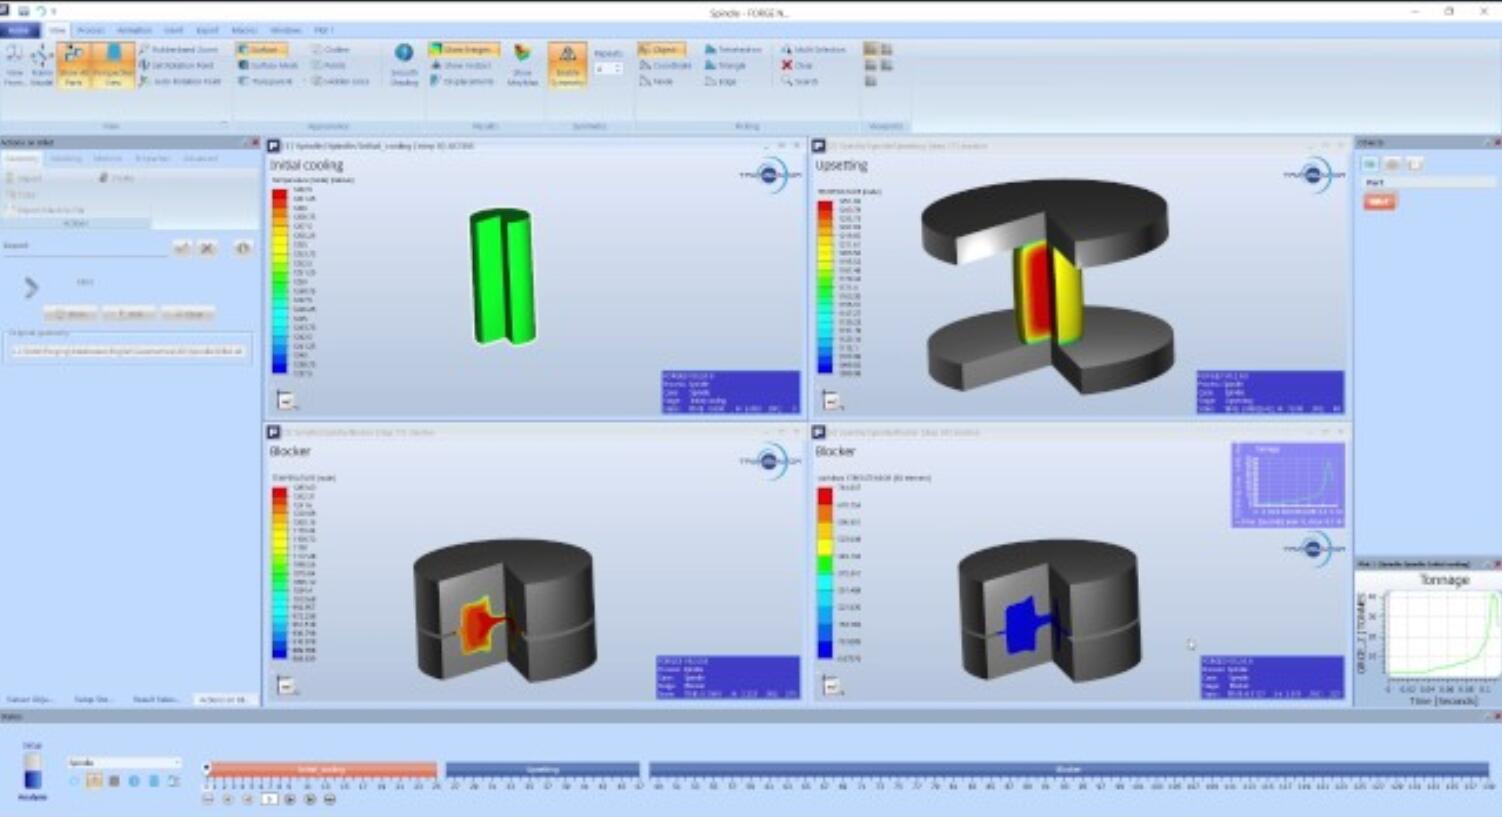
Task: Click blue info icon below Spindle dropdown
Action: [x=134, y=781]
